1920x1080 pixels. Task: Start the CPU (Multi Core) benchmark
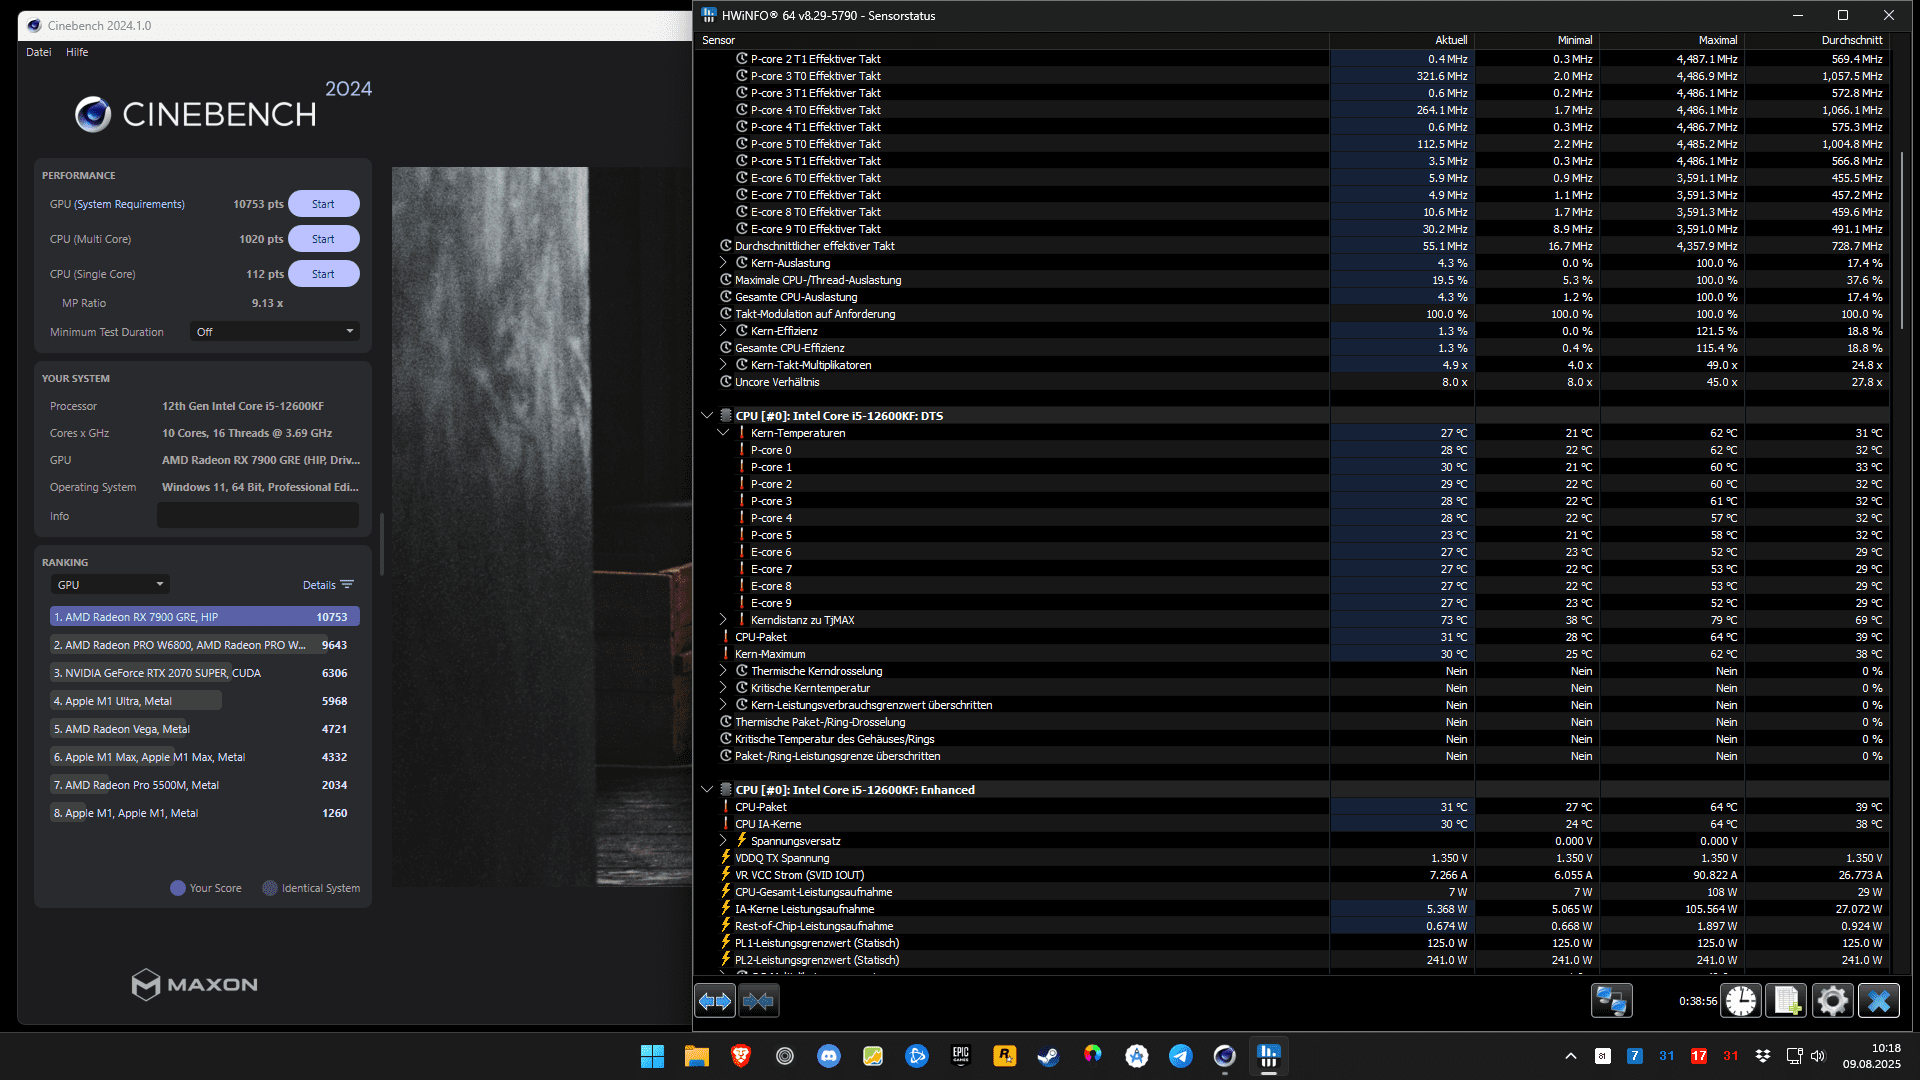coord(323,239)
